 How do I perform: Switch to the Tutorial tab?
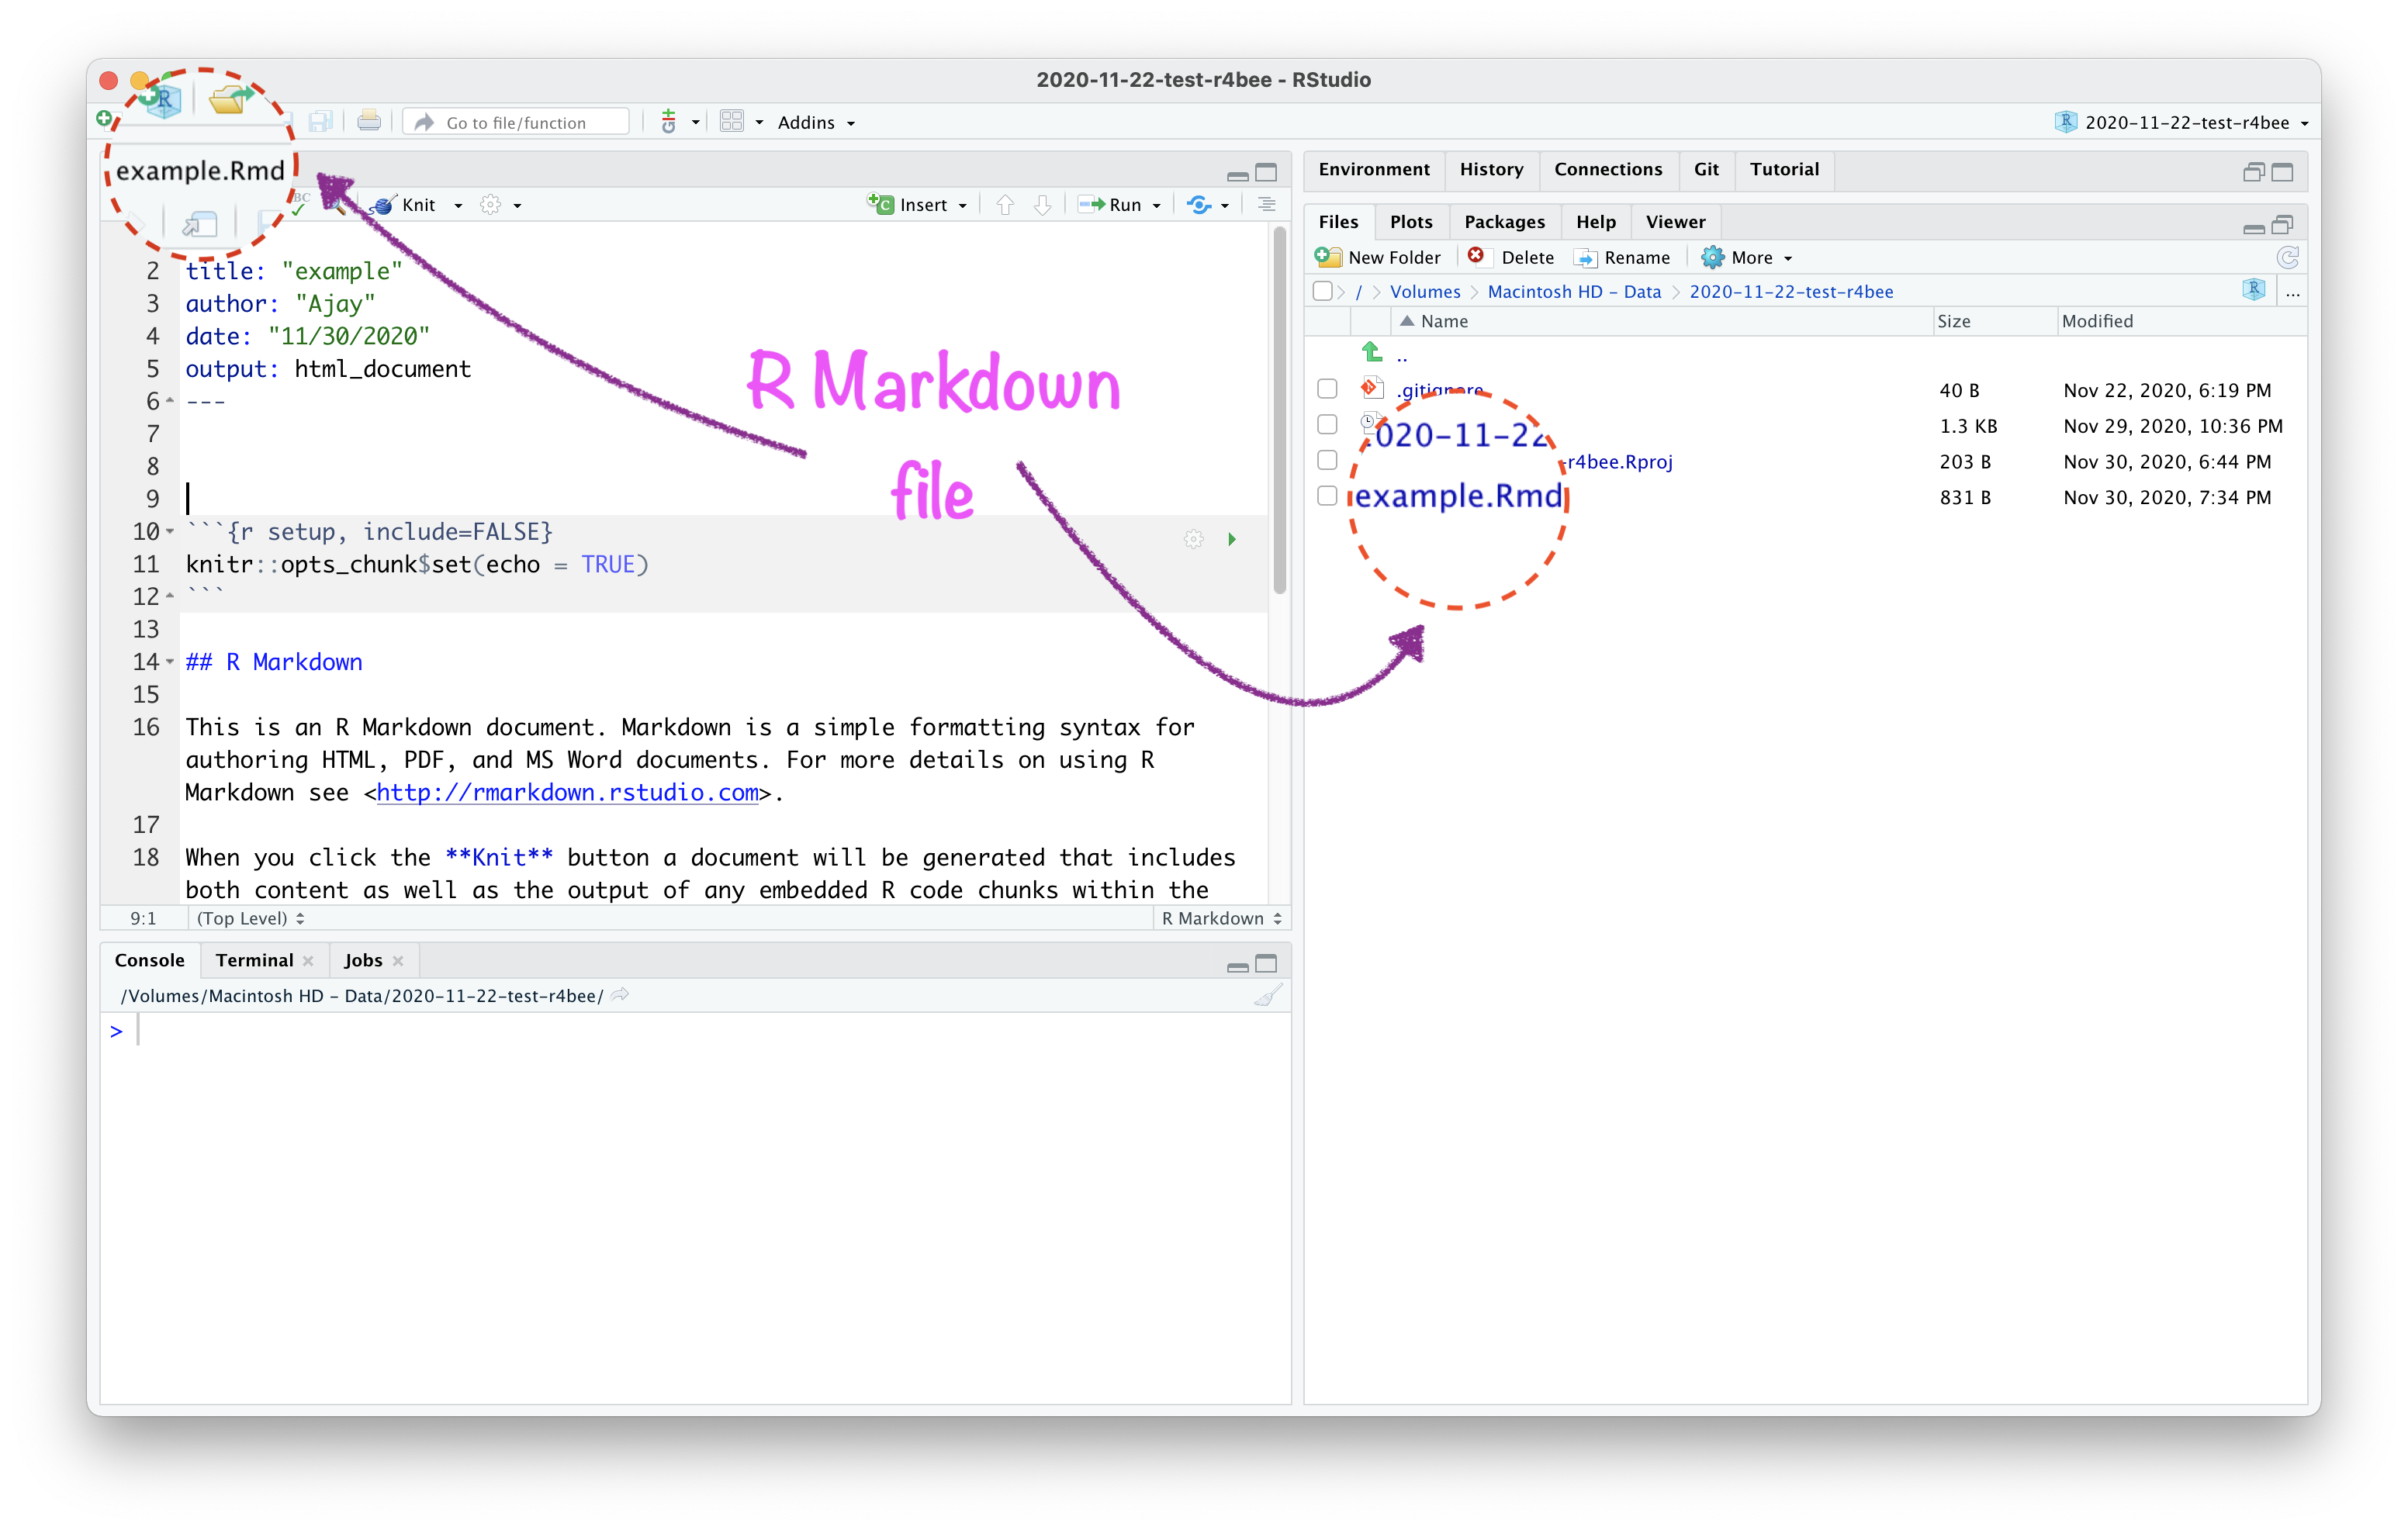1784,169
